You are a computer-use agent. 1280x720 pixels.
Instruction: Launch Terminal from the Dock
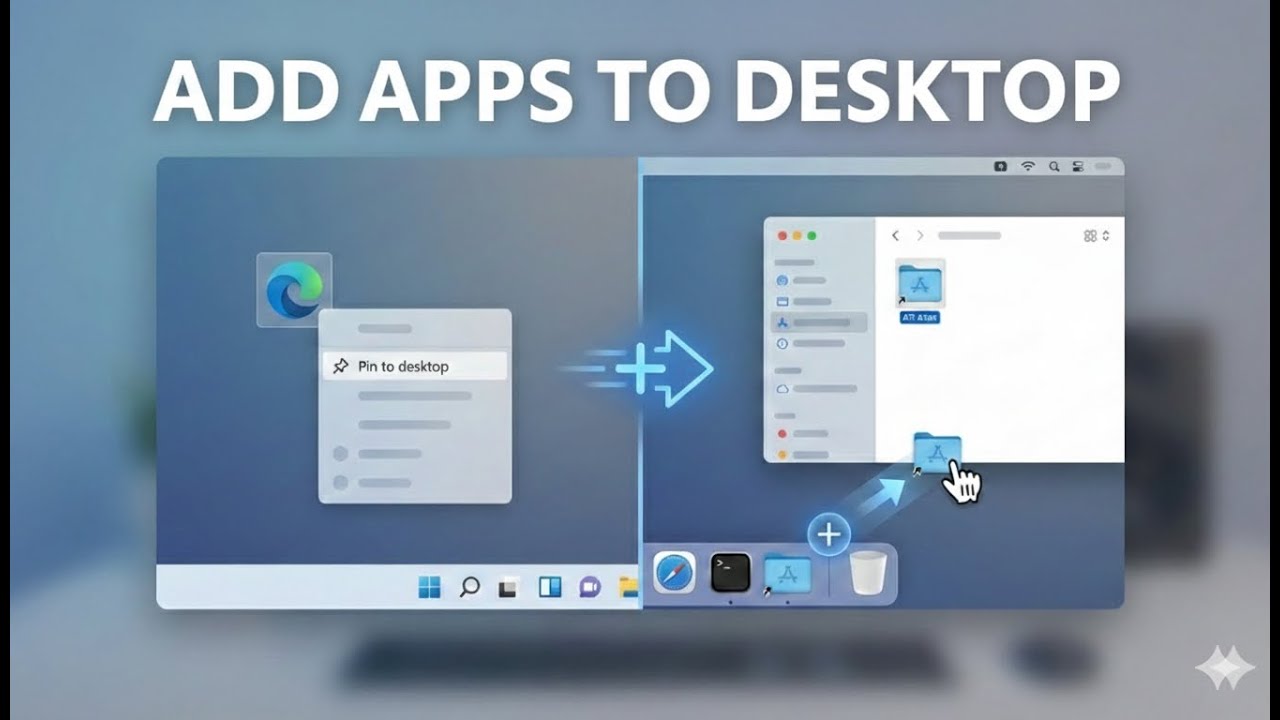(x=730, y=573)
